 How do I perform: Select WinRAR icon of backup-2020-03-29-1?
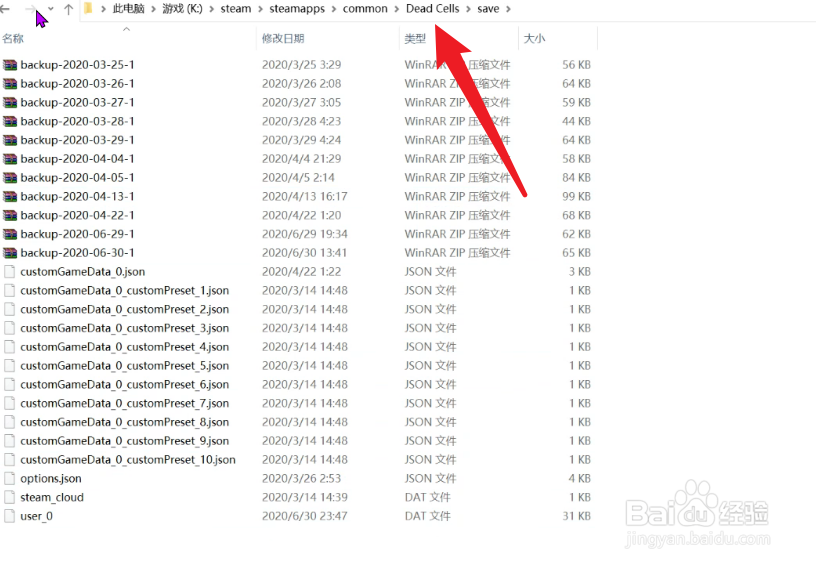pos(10,140)
